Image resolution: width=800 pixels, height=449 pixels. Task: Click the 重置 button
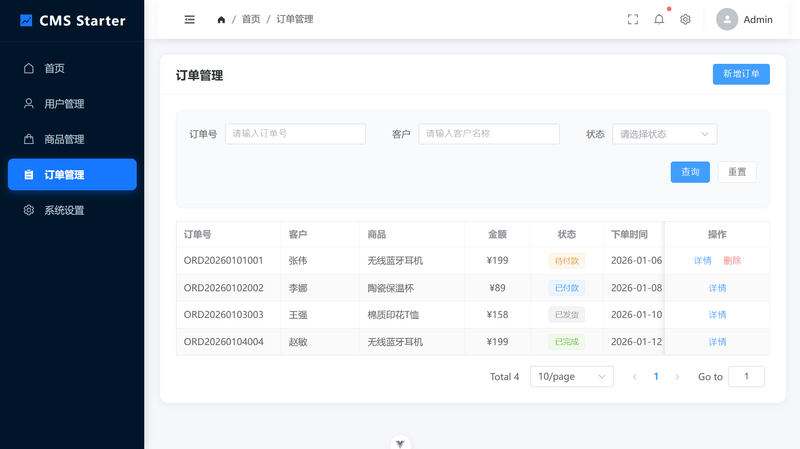737,172
